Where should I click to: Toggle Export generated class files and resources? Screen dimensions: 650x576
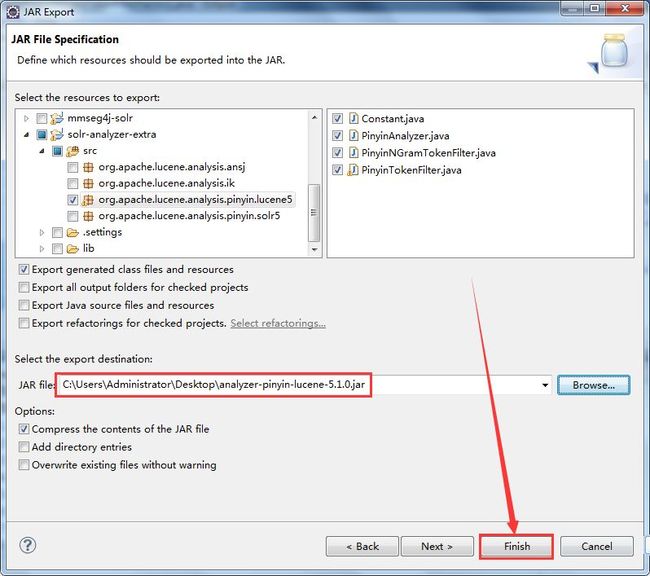[x=24, y=270]
